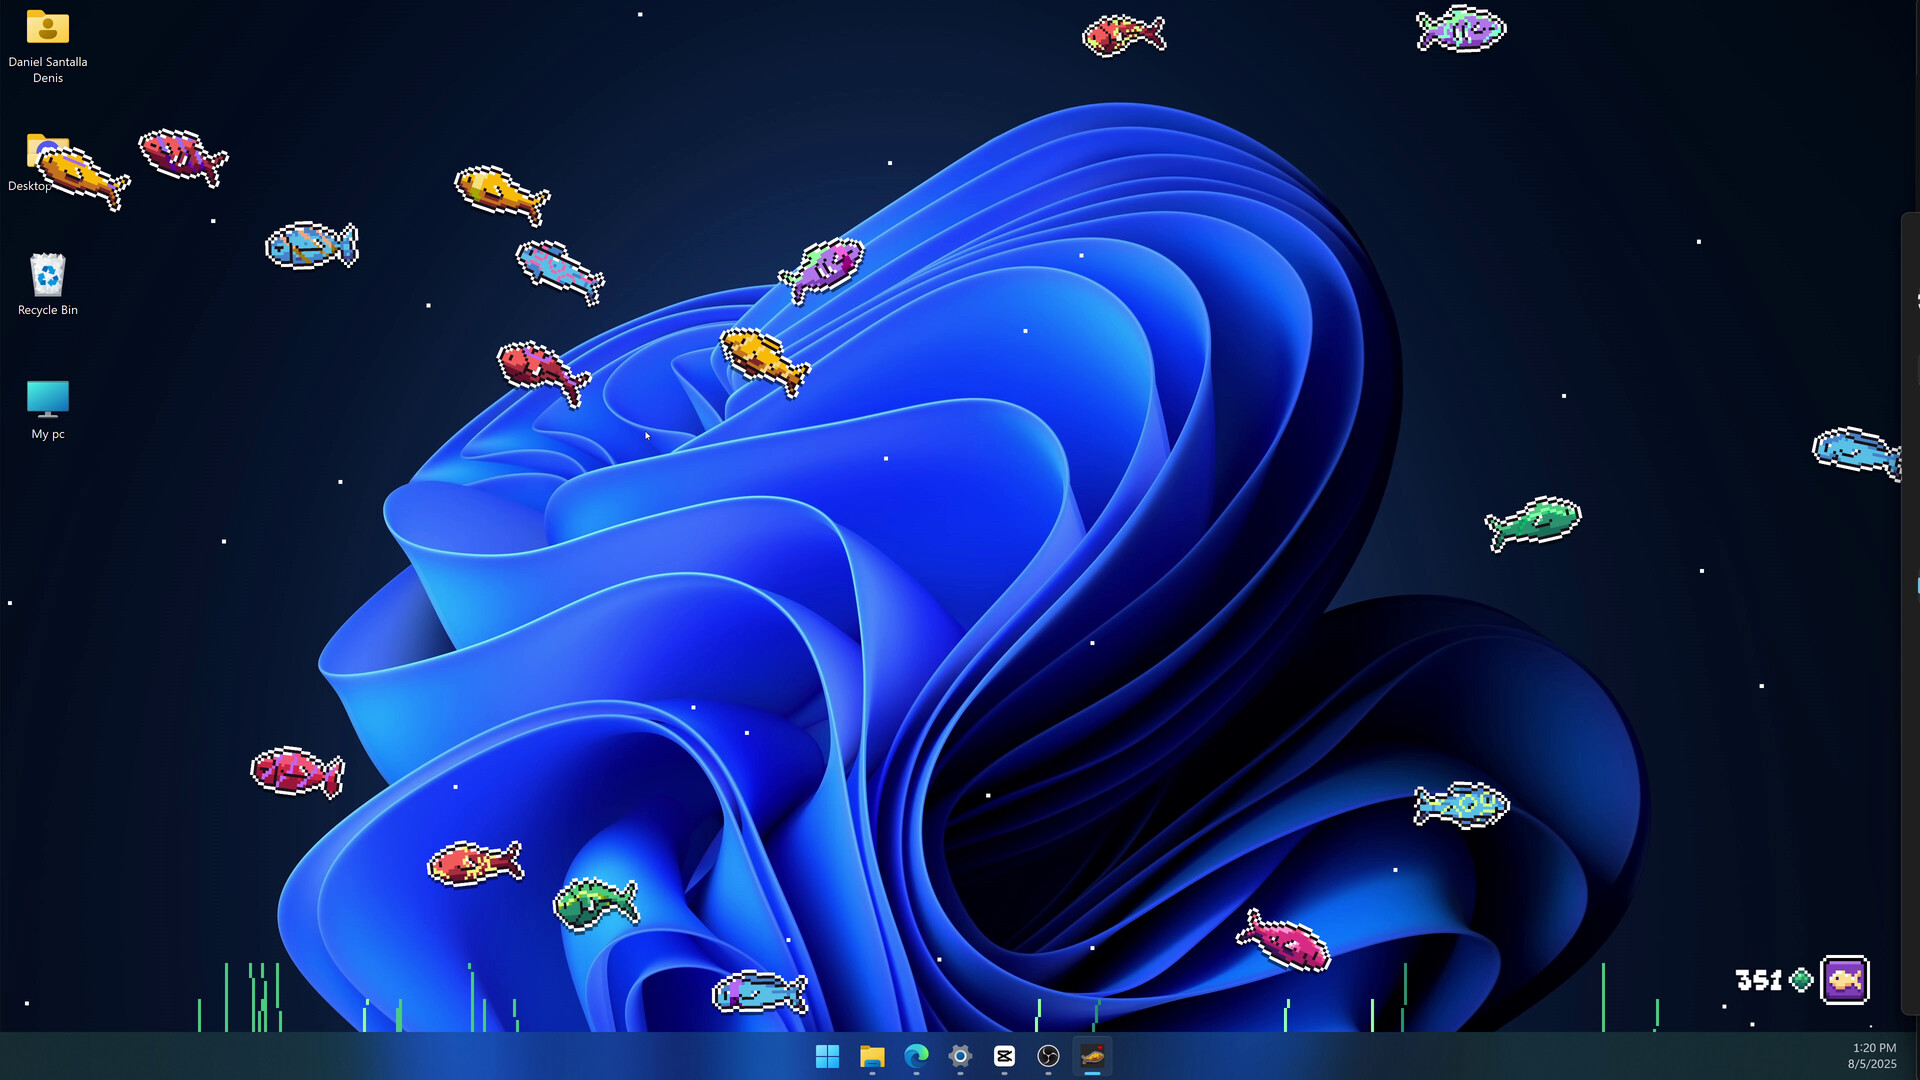Image resolution: width=1920 pixels, height=1080 pixels.
Task: Open File Explorer from the taskbar
Action: click(872, 1056)
